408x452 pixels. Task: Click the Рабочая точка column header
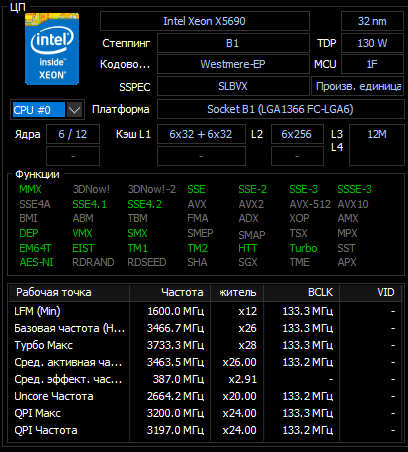tap(69, 292)
